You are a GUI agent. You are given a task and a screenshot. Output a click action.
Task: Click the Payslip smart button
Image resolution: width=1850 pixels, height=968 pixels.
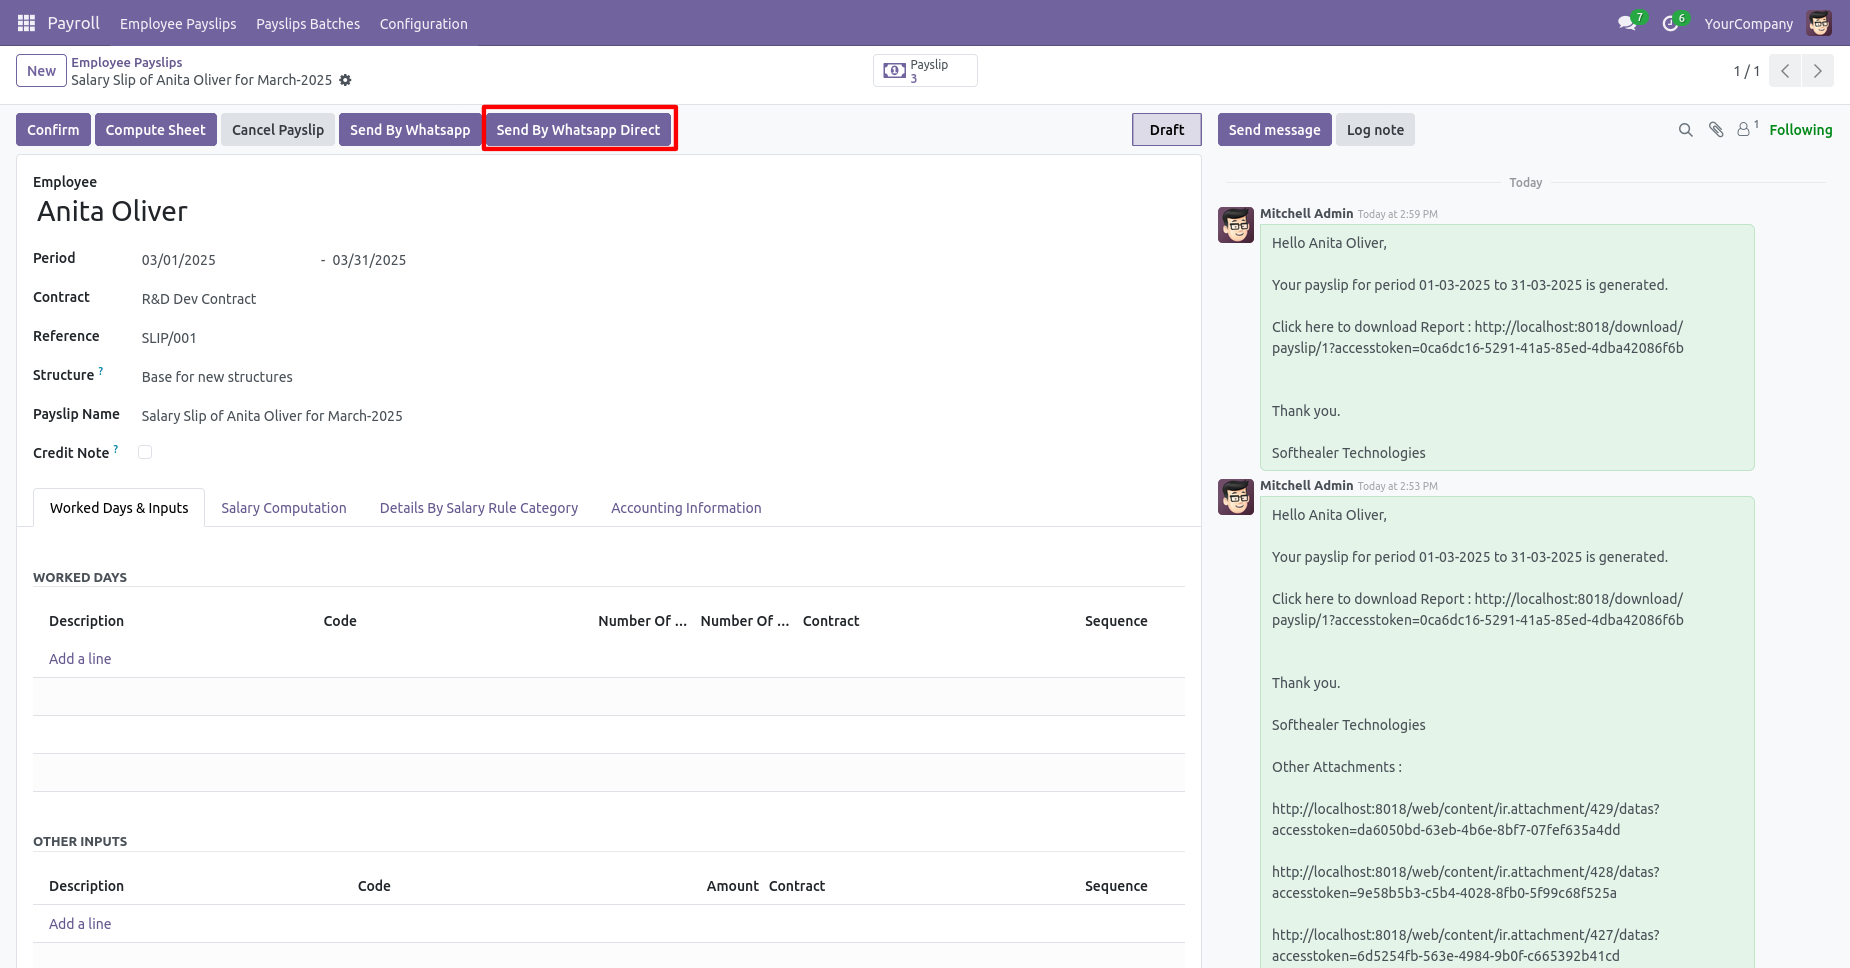coord(925,71)
